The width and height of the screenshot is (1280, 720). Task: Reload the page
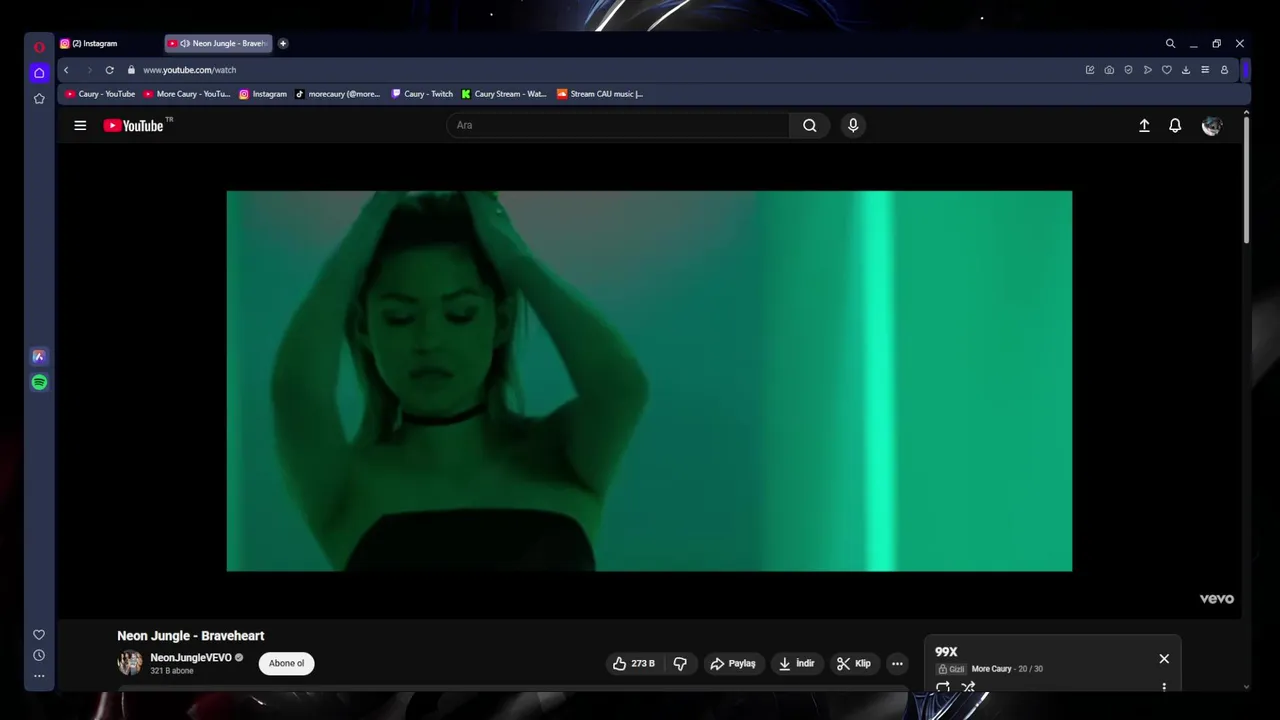pos(109,70)
